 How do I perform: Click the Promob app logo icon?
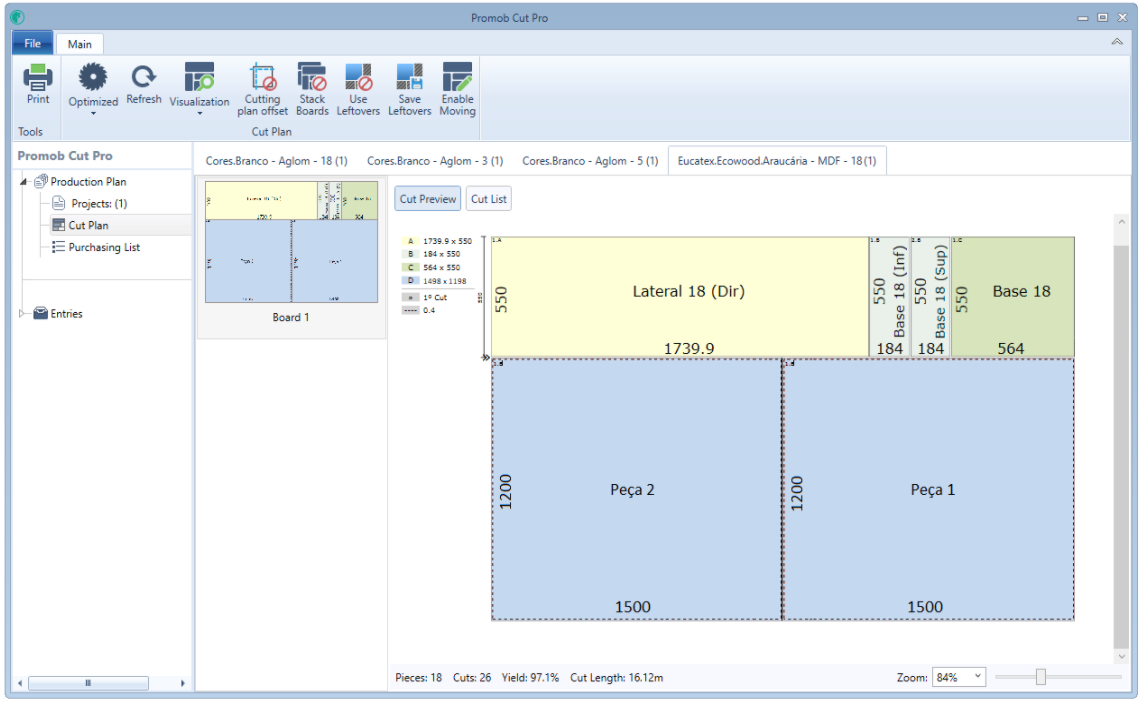[17, 17]
